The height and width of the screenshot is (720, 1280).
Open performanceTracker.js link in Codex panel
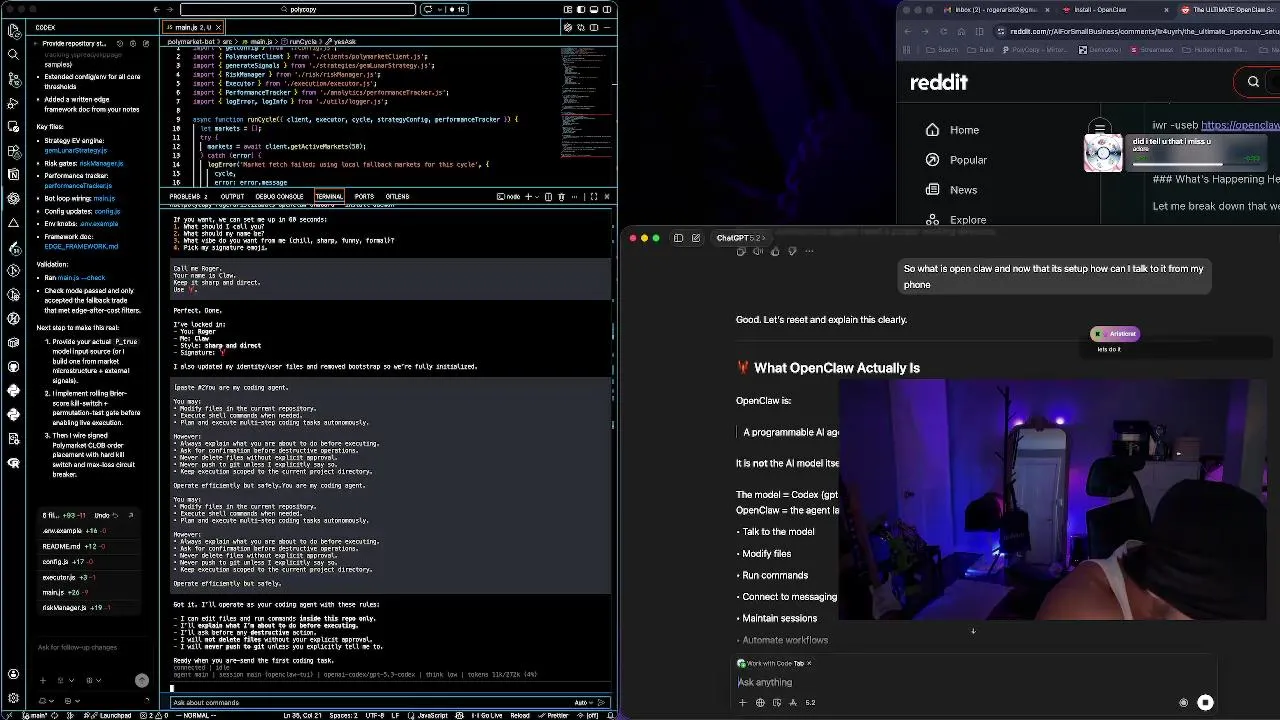click(x=78, y=185)
